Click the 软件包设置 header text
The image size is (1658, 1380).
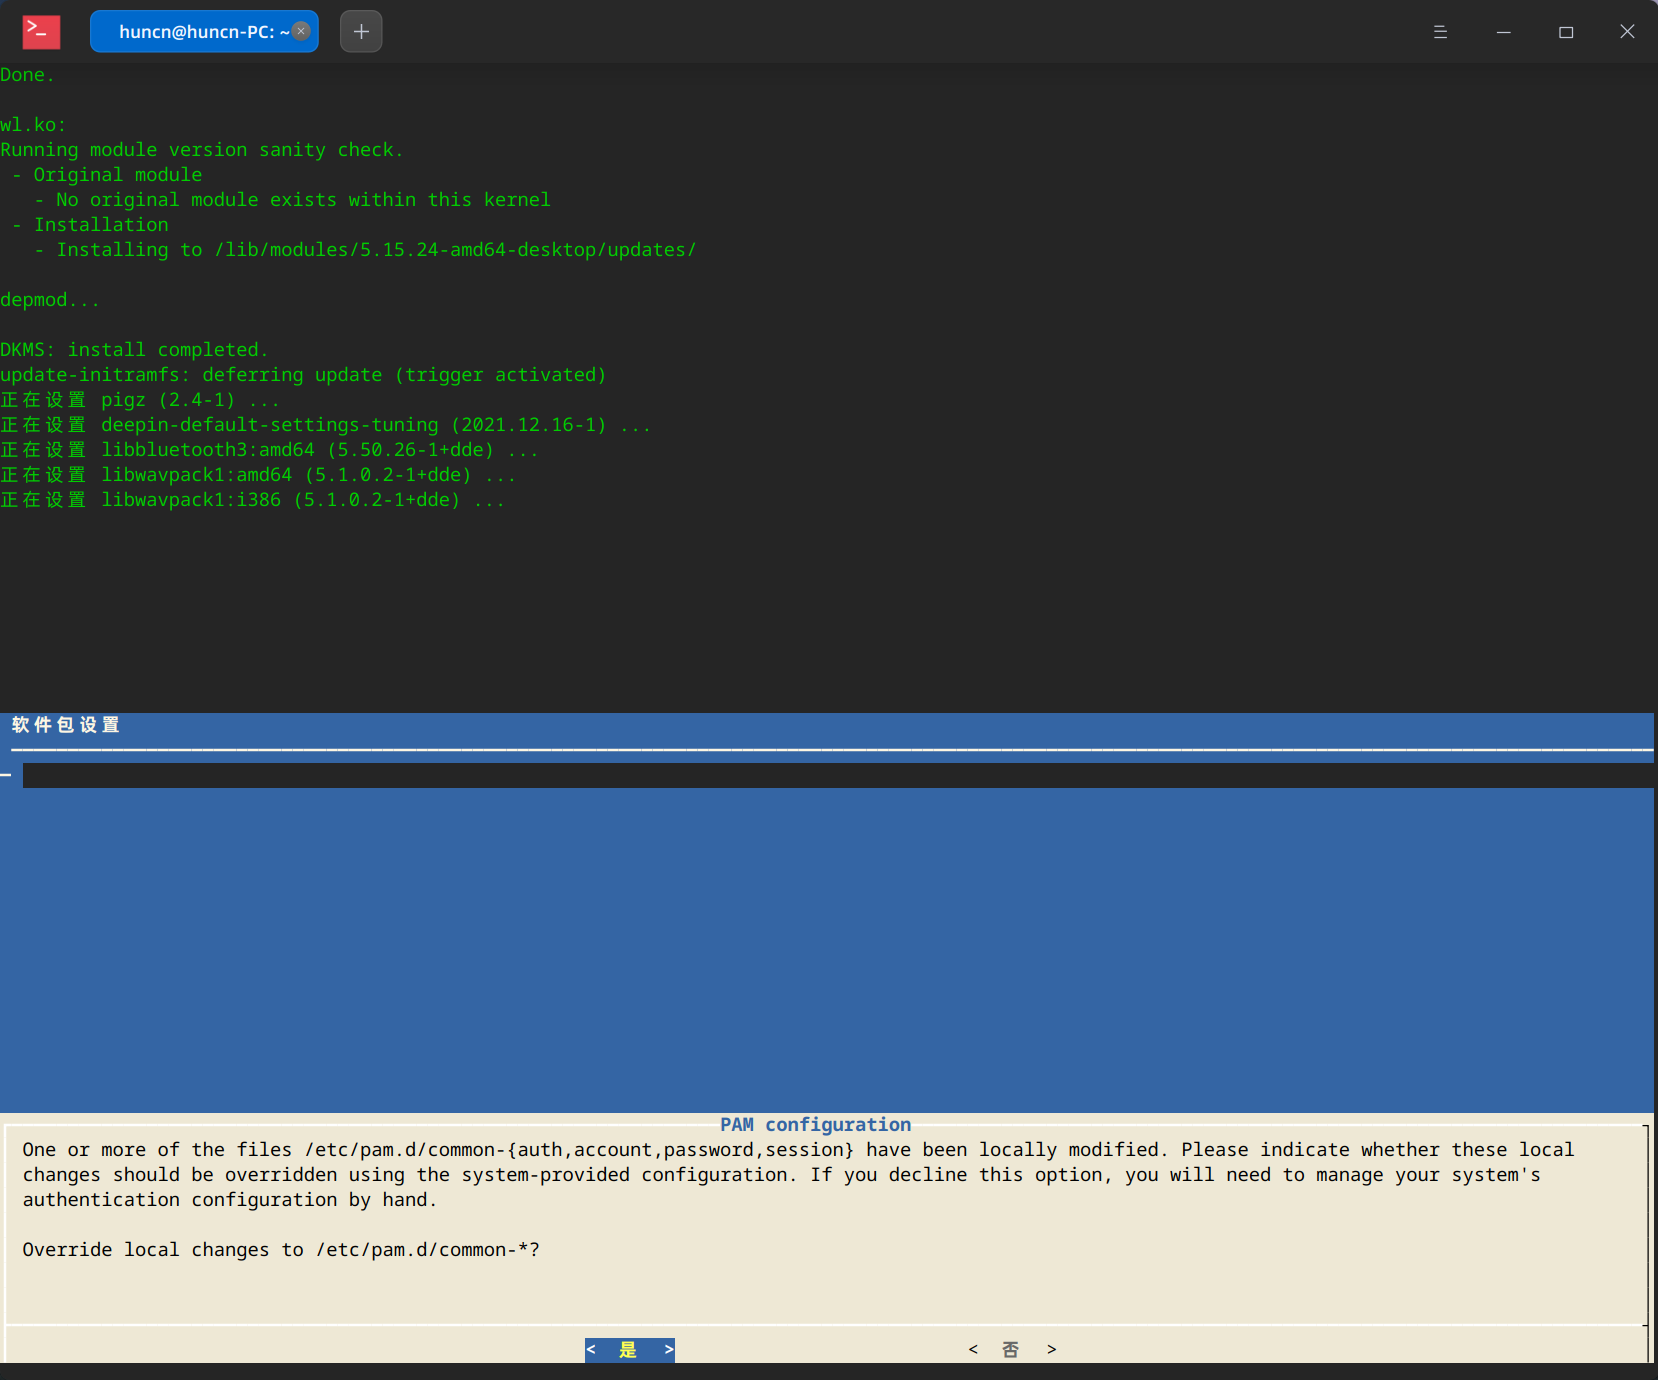tap(66, 725)
